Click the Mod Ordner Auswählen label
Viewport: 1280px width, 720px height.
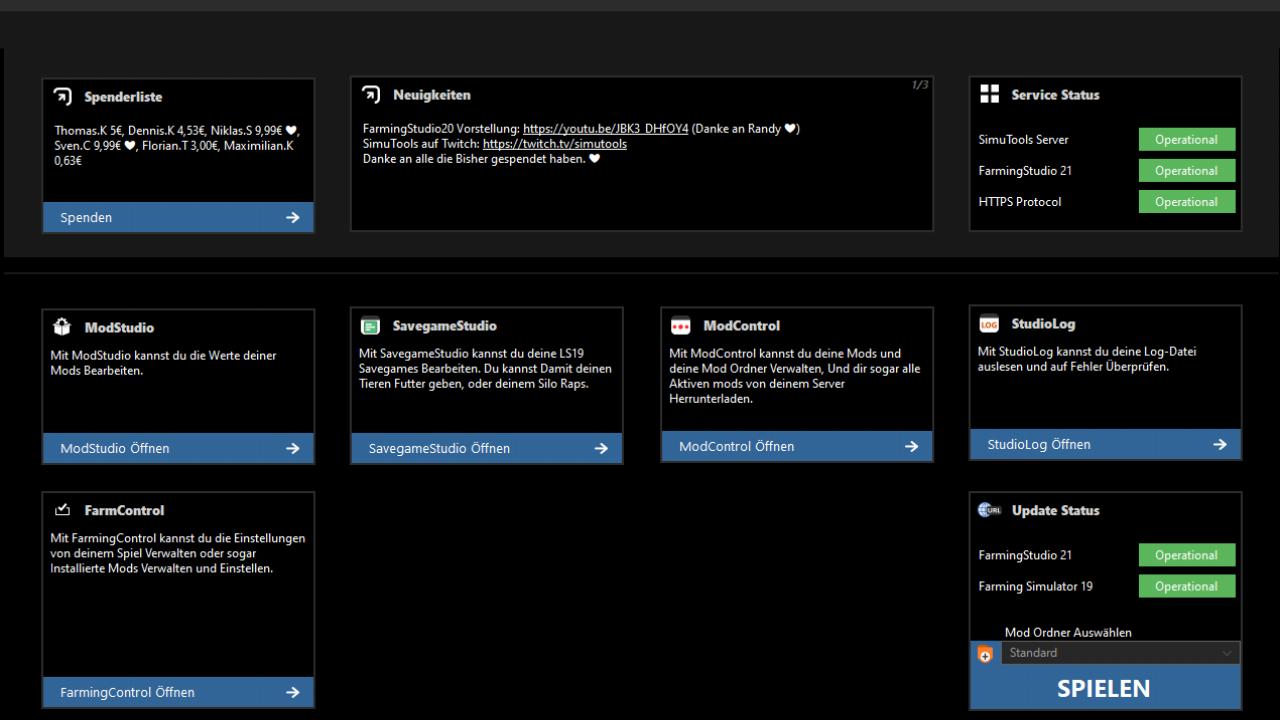tap(1068, 632)
